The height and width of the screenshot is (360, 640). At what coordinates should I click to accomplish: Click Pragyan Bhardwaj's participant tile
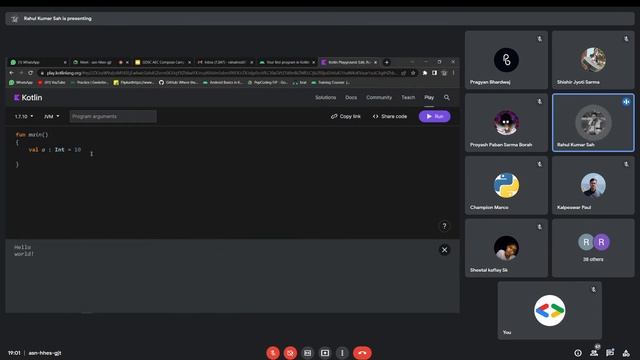[x=506, y=60]
